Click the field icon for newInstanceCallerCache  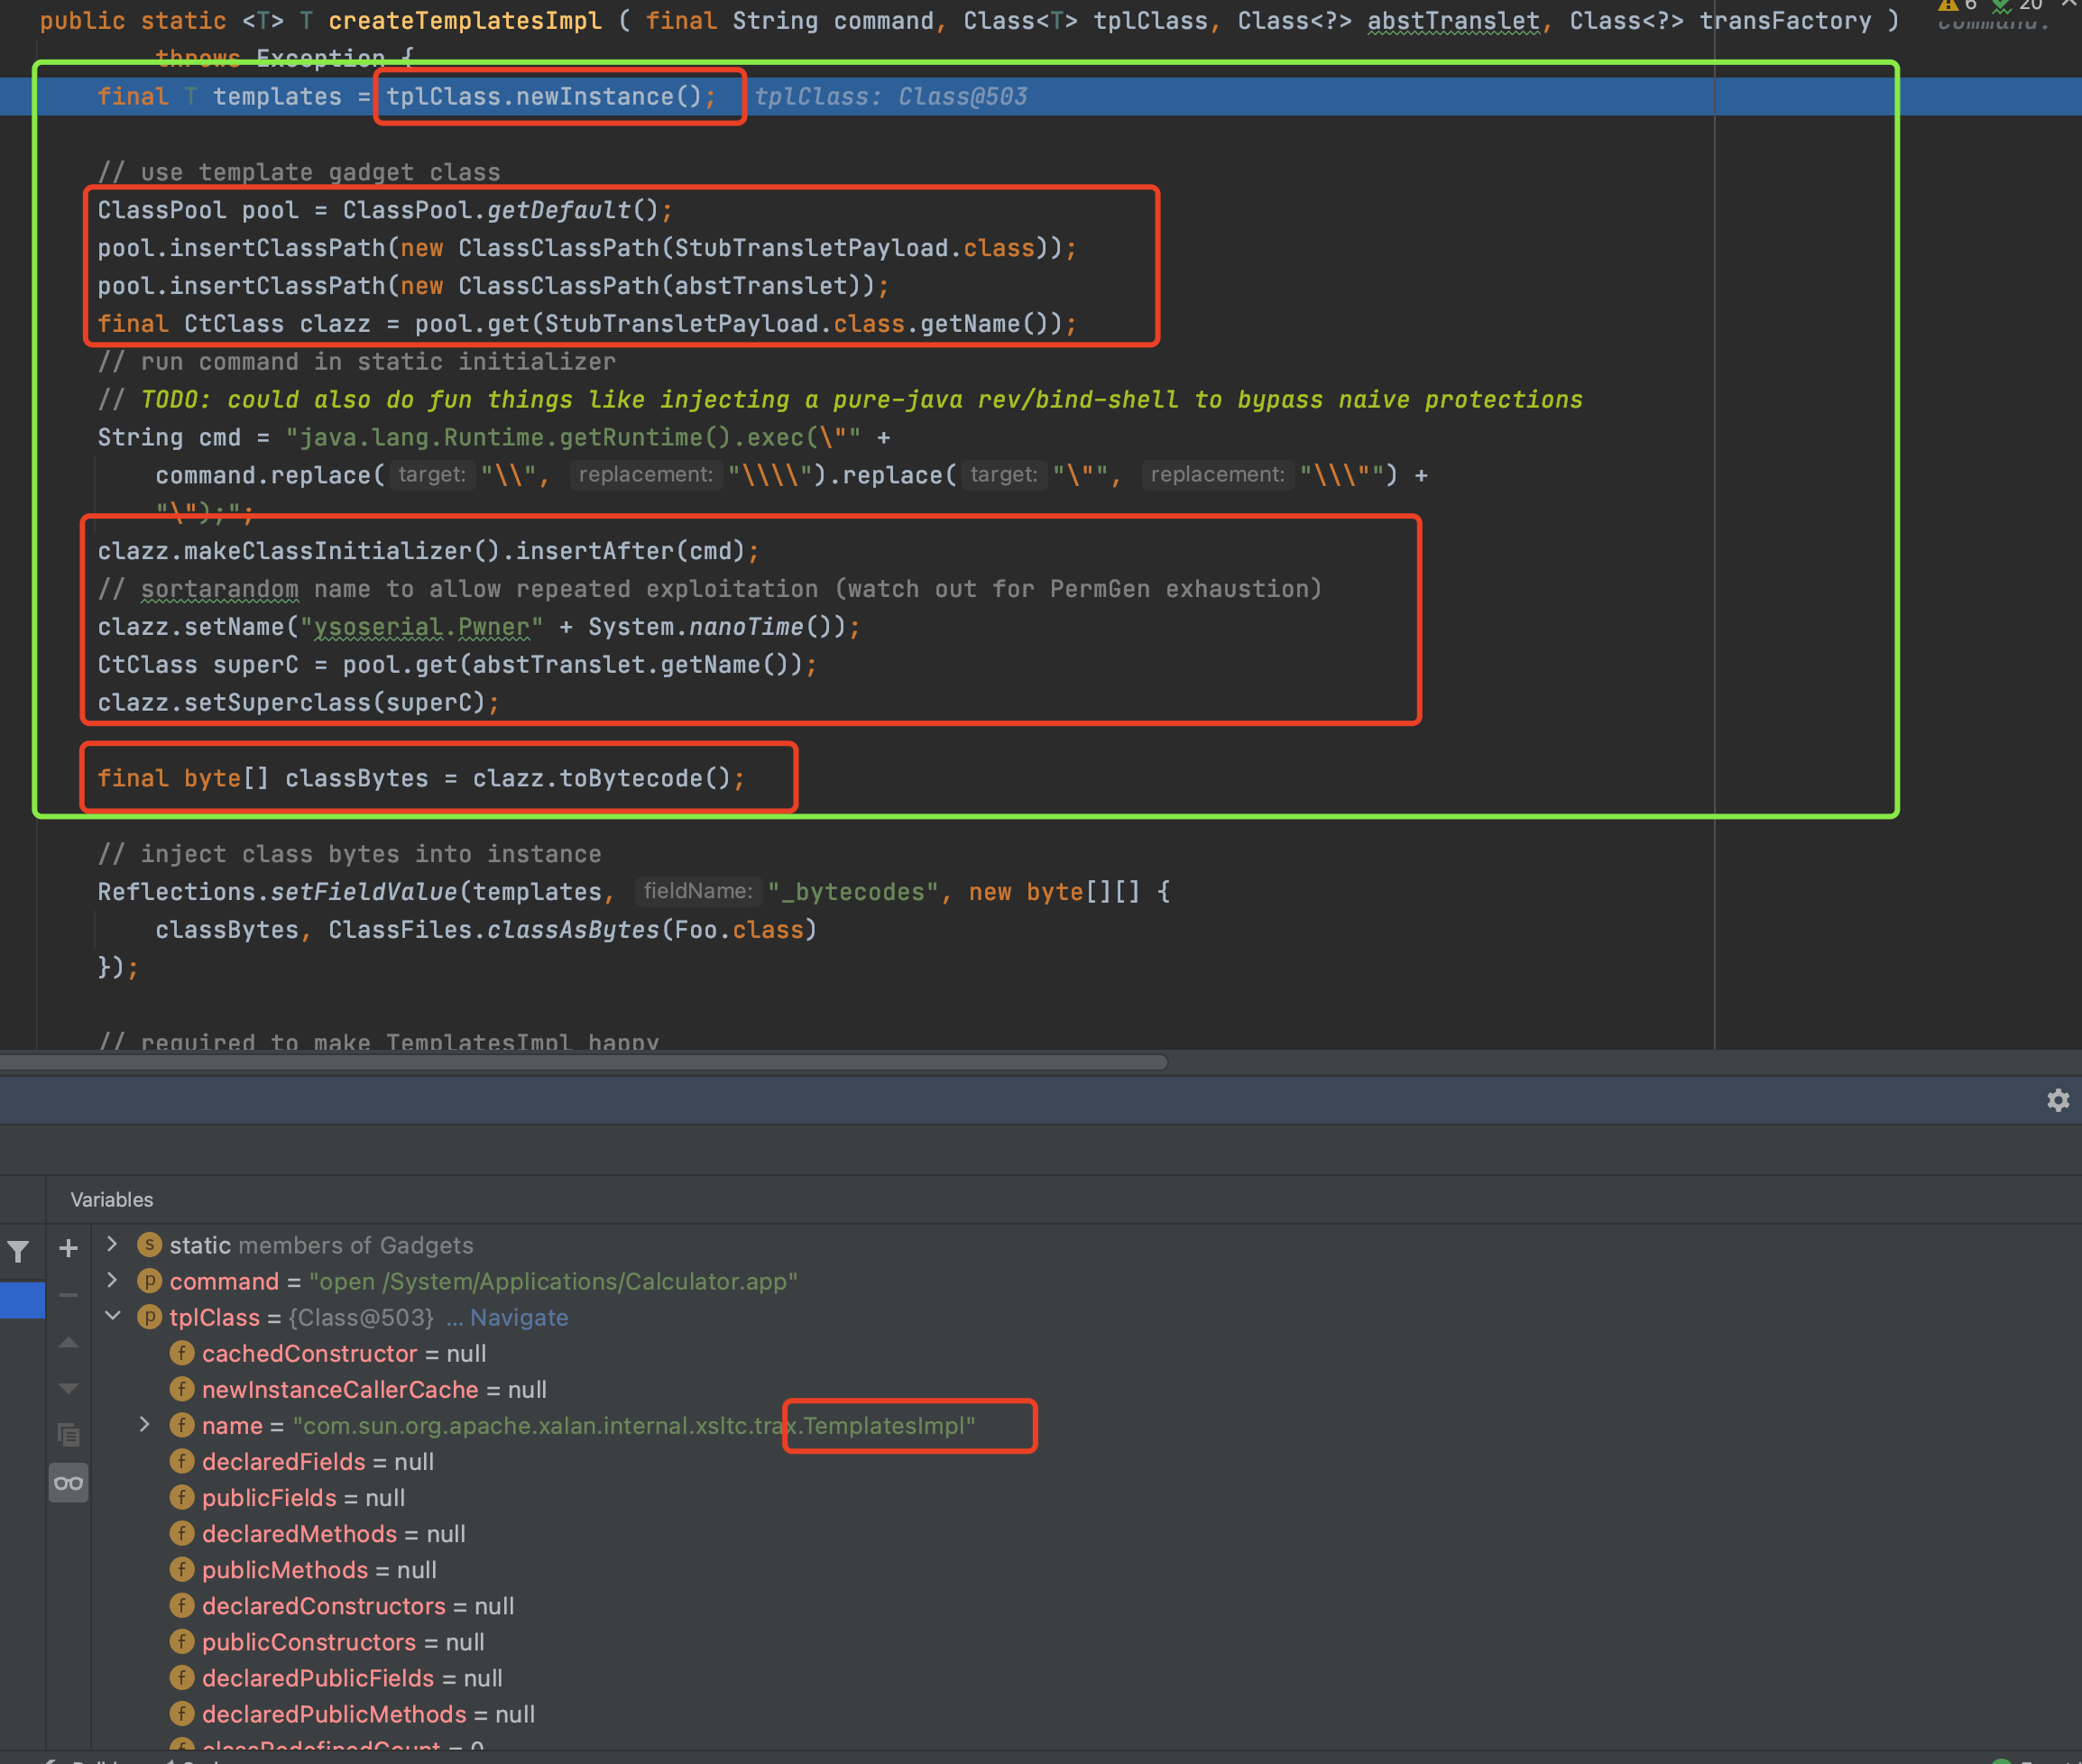click(x=182, y=1389)
